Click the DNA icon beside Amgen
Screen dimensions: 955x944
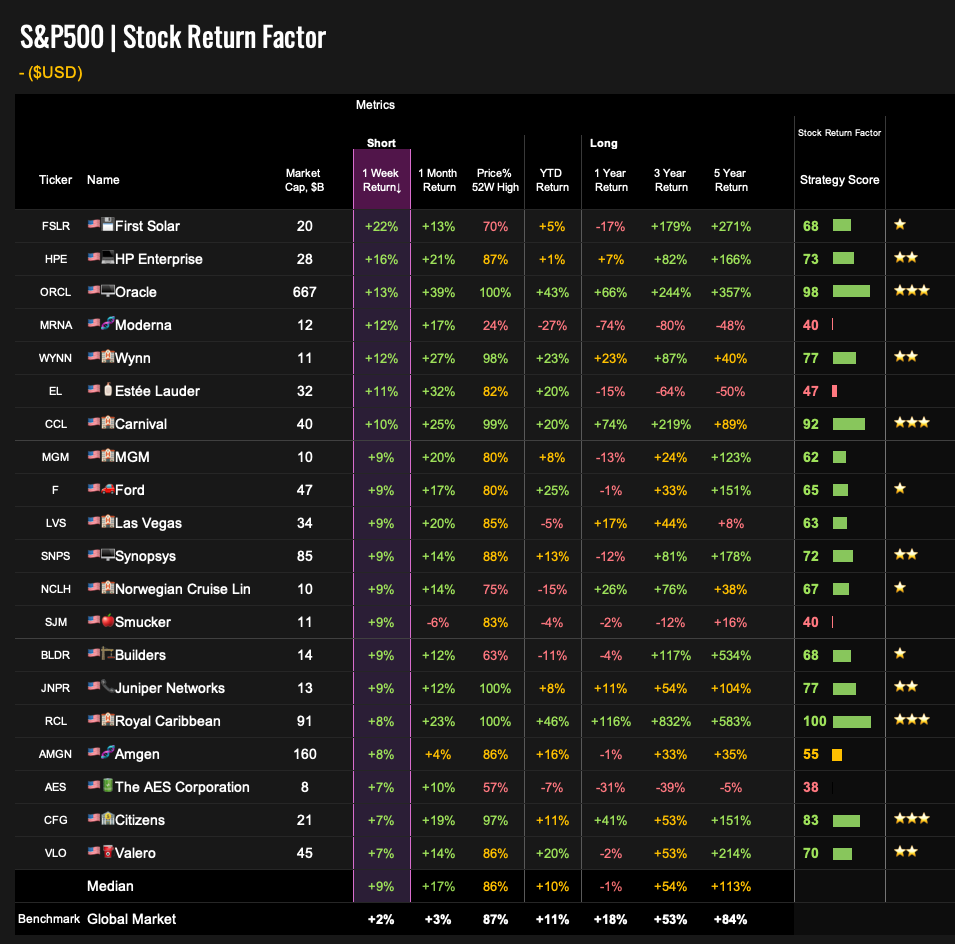[x=108, y=752]
